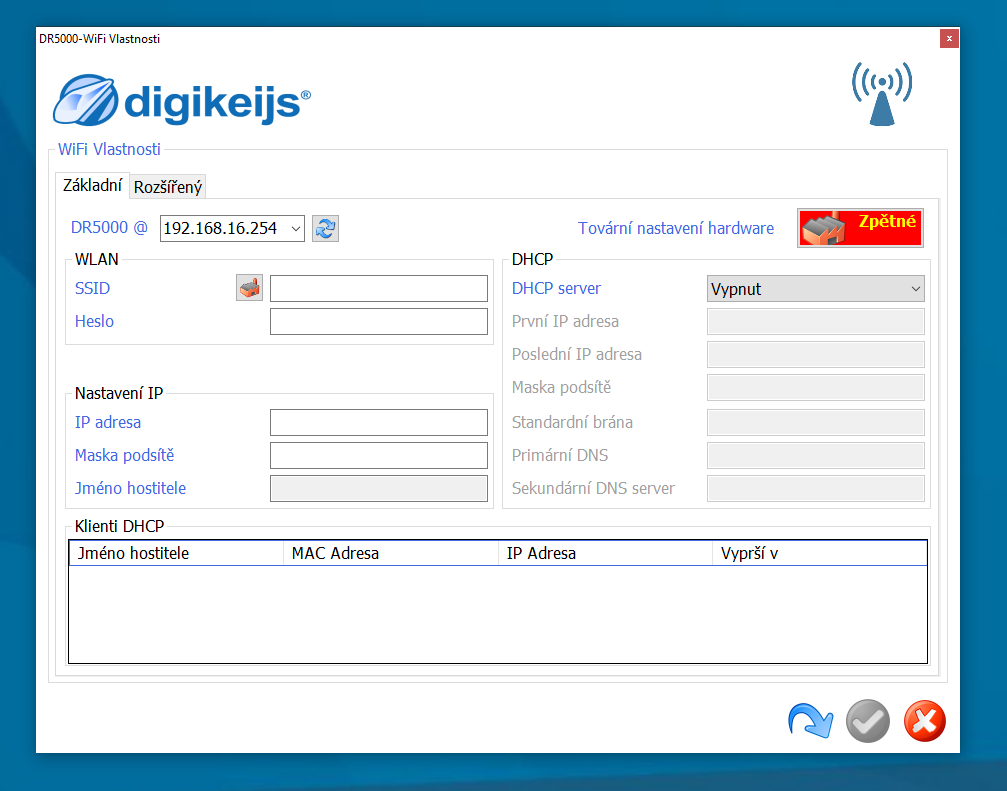Viewport: 1007px width, 791px height.
Task: Click into the SSID text field
Action: pos(378,289)
